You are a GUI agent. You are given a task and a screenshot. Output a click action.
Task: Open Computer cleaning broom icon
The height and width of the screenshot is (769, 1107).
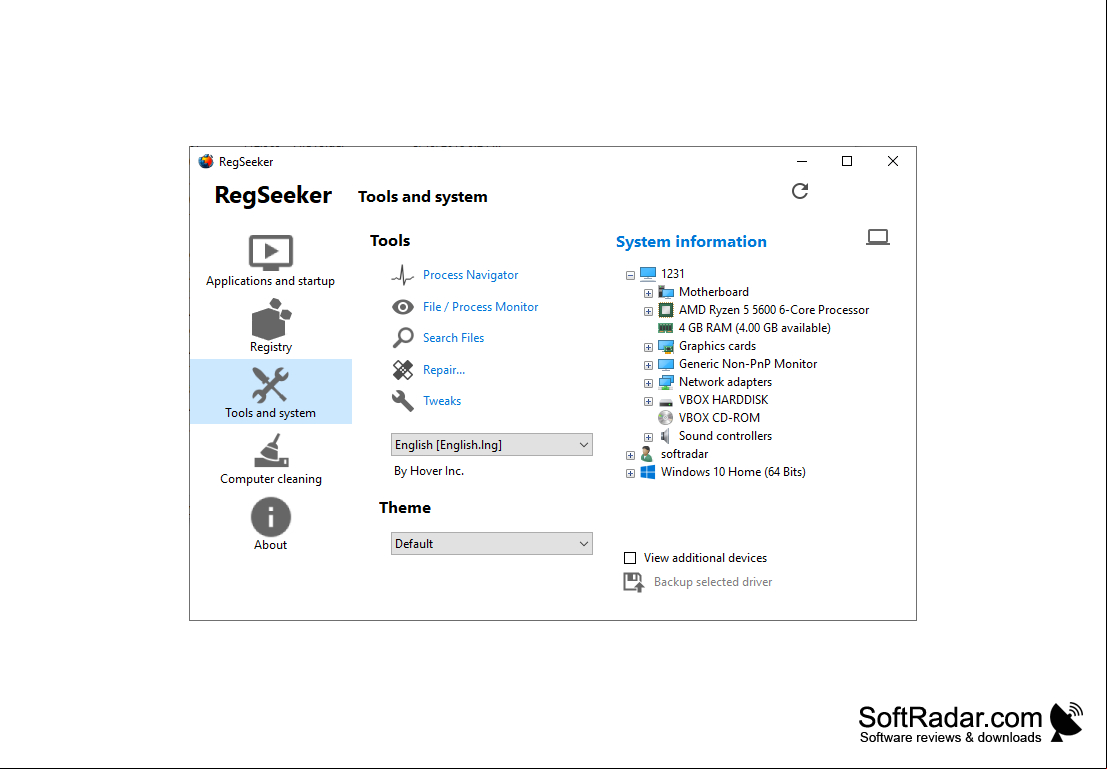[271, 451]
